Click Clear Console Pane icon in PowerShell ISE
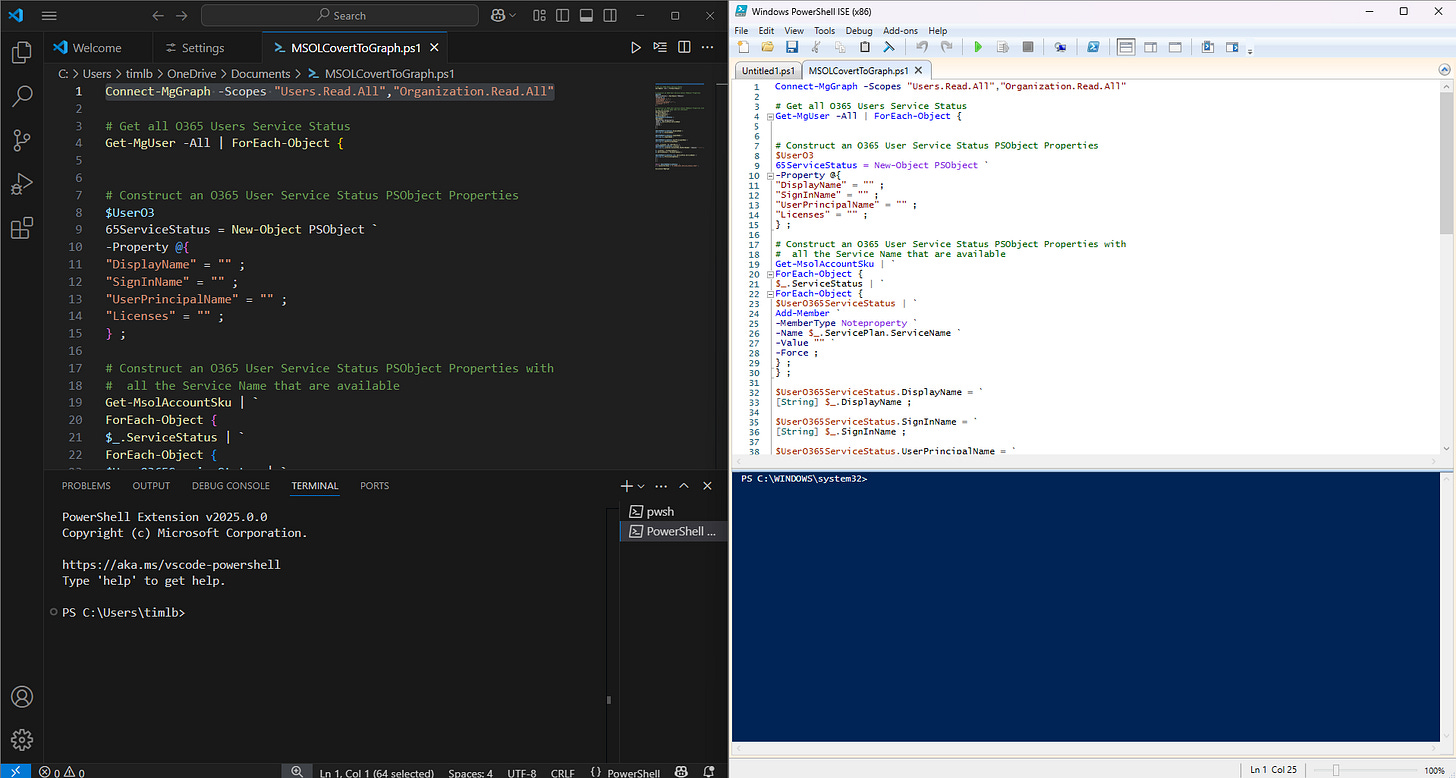The image size is (1456, 778). 889,47
